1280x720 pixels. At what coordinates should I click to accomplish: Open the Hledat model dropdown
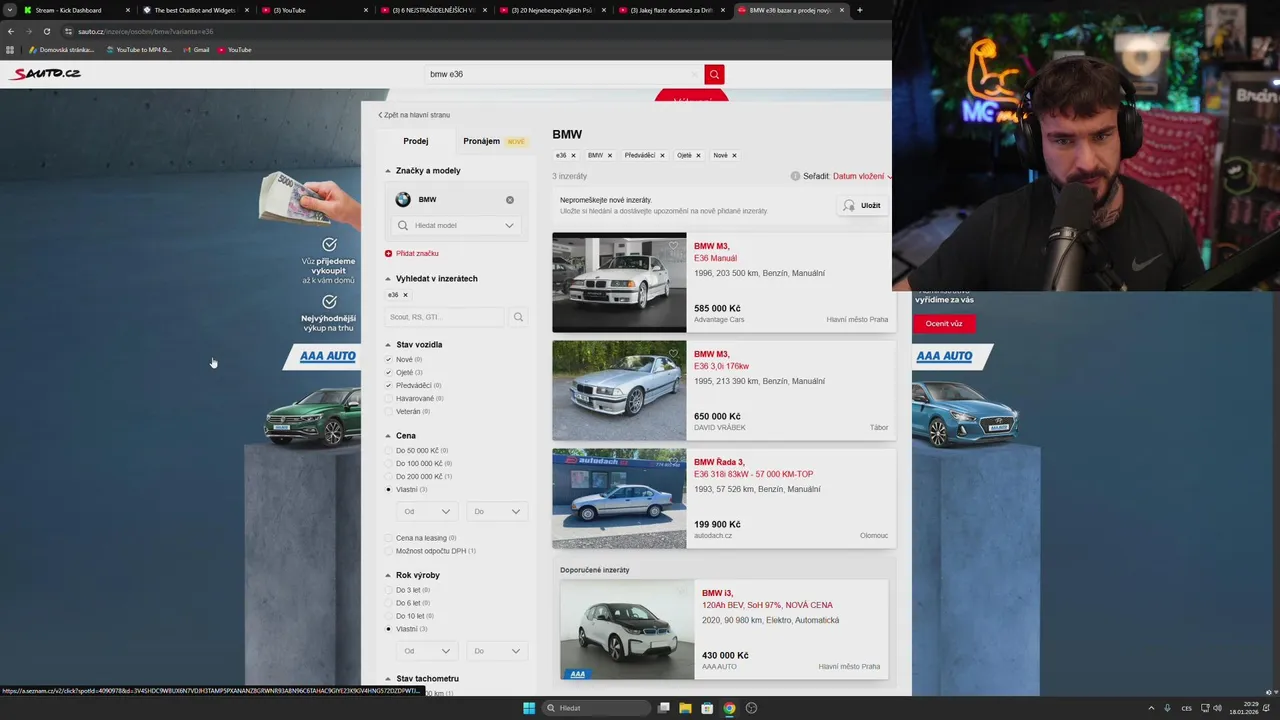tap(457, 225)
